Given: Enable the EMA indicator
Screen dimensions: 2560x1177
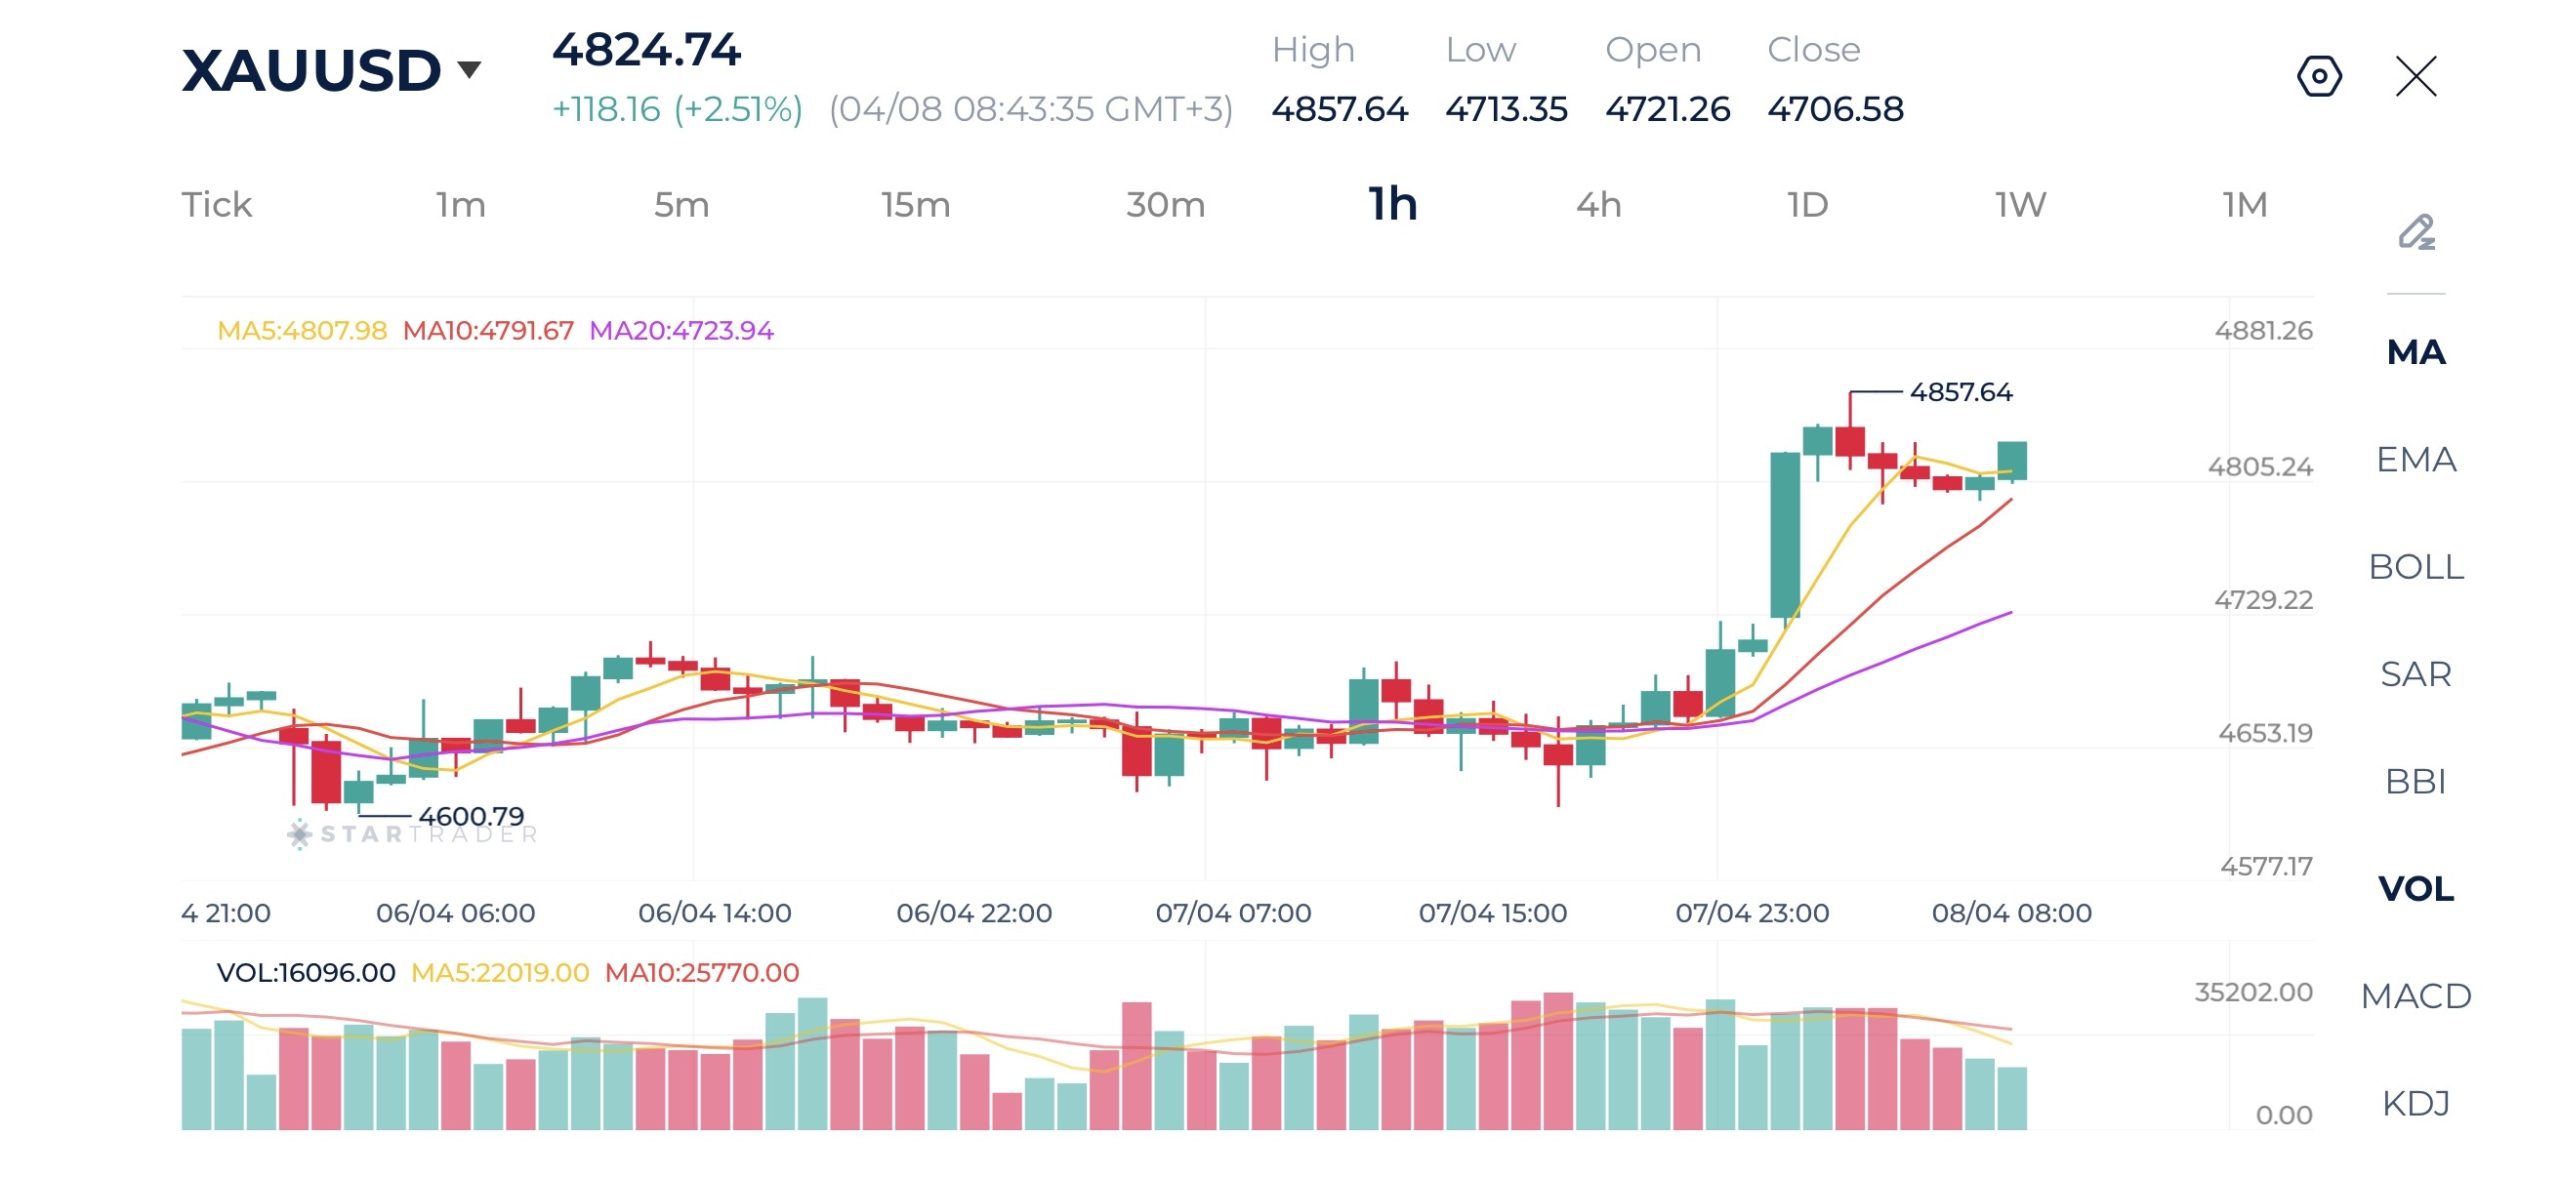Looking at the screenshot, I should [2415, 459].
